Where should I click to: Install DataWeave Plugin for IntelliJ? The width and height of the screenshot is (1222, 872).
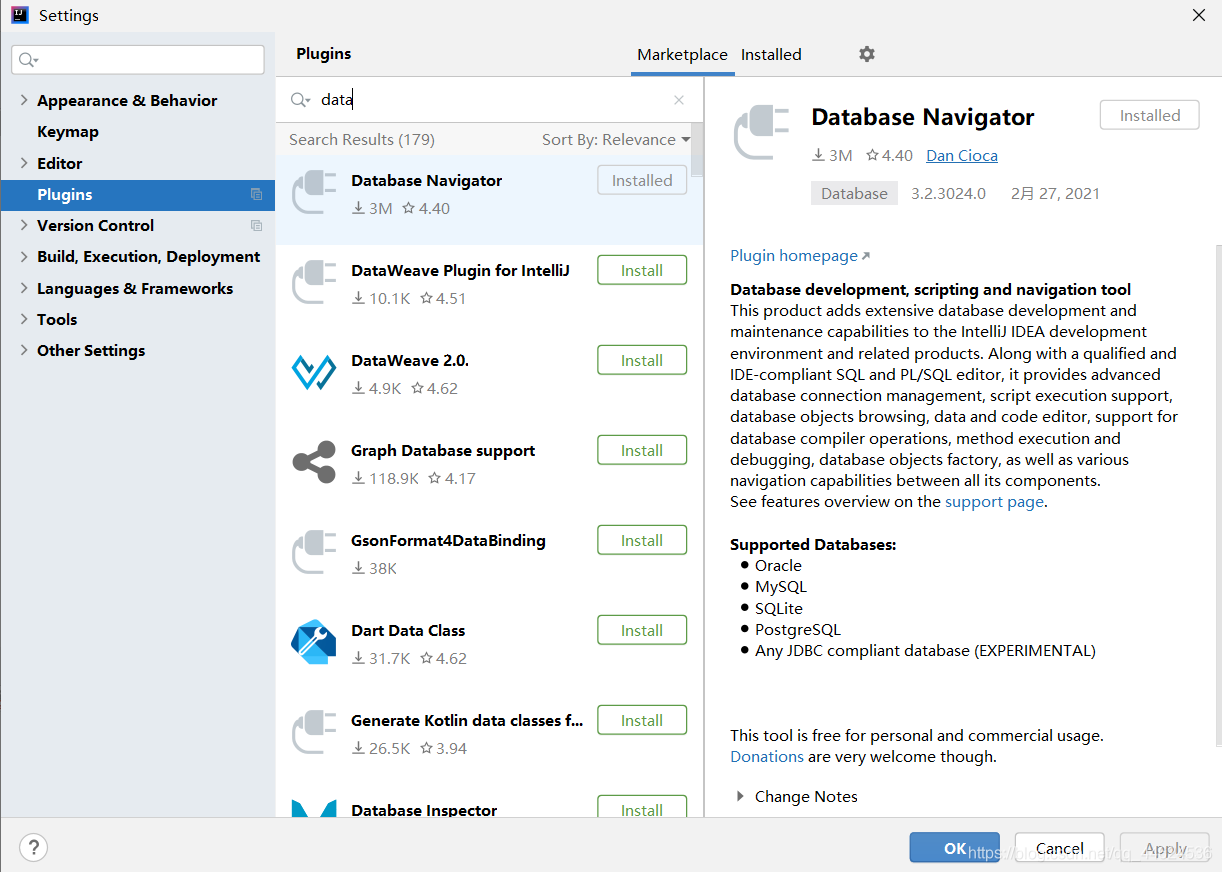point(642,270)
